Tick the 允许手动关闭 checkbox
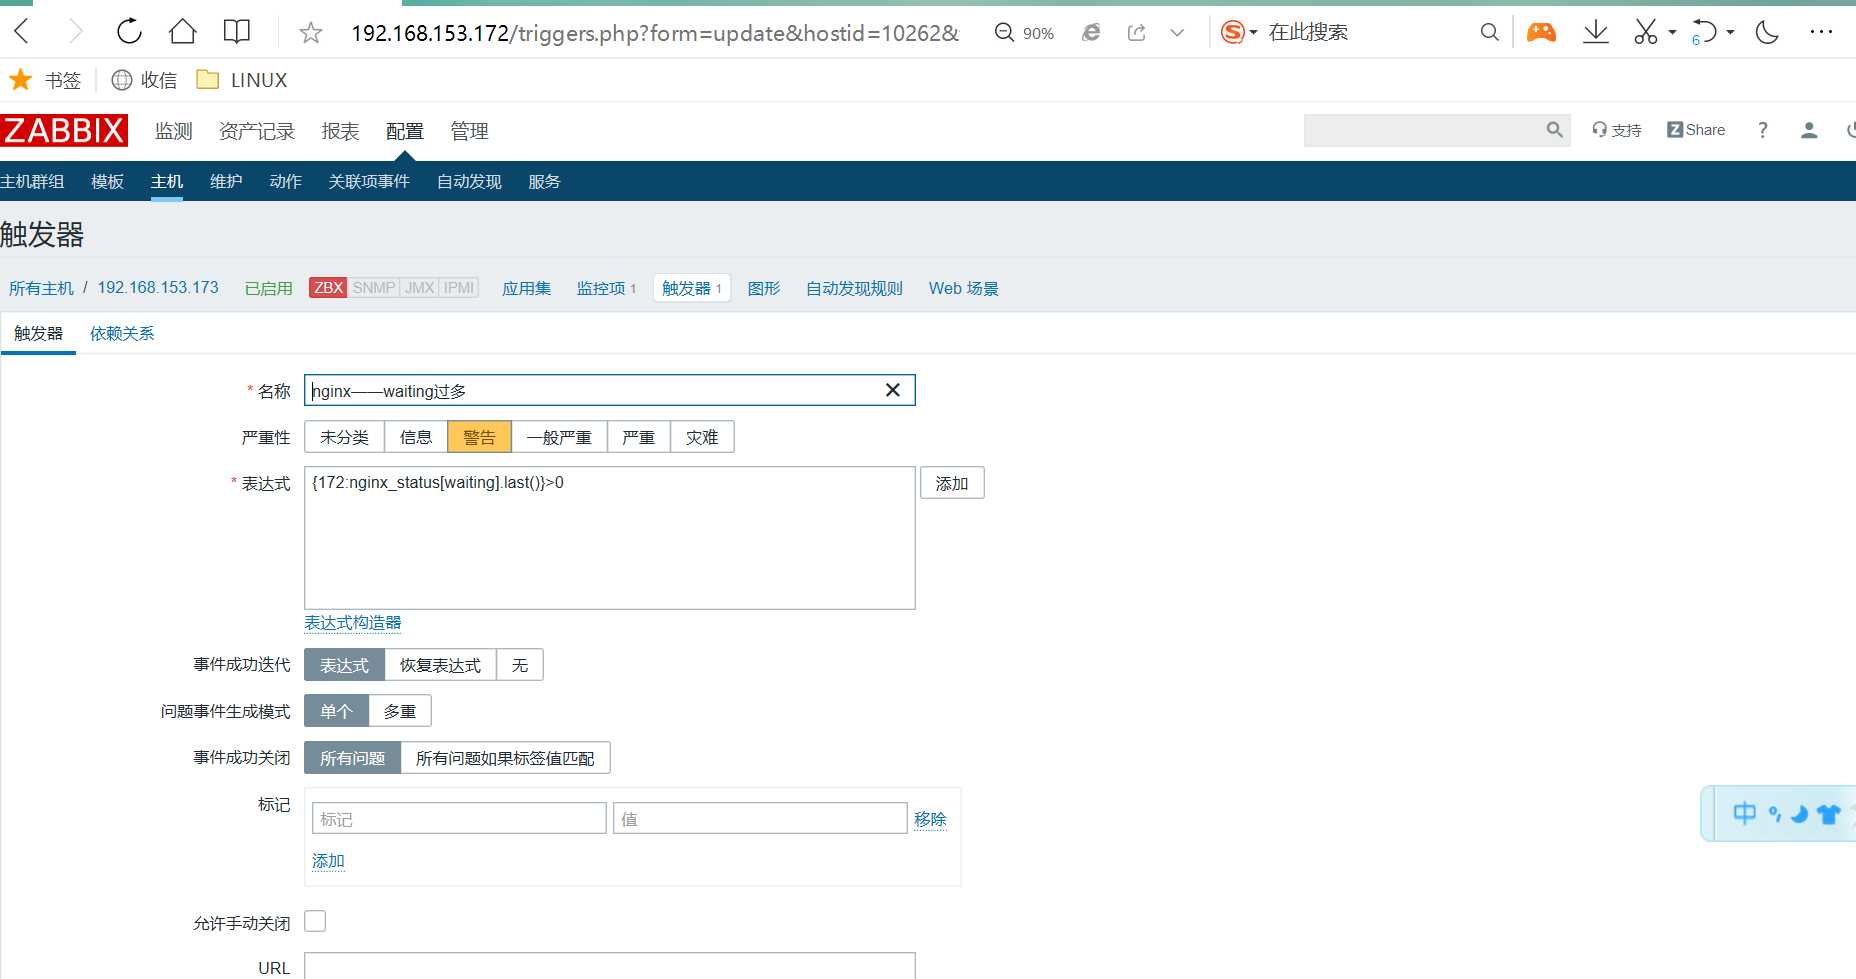 [315, 921]
